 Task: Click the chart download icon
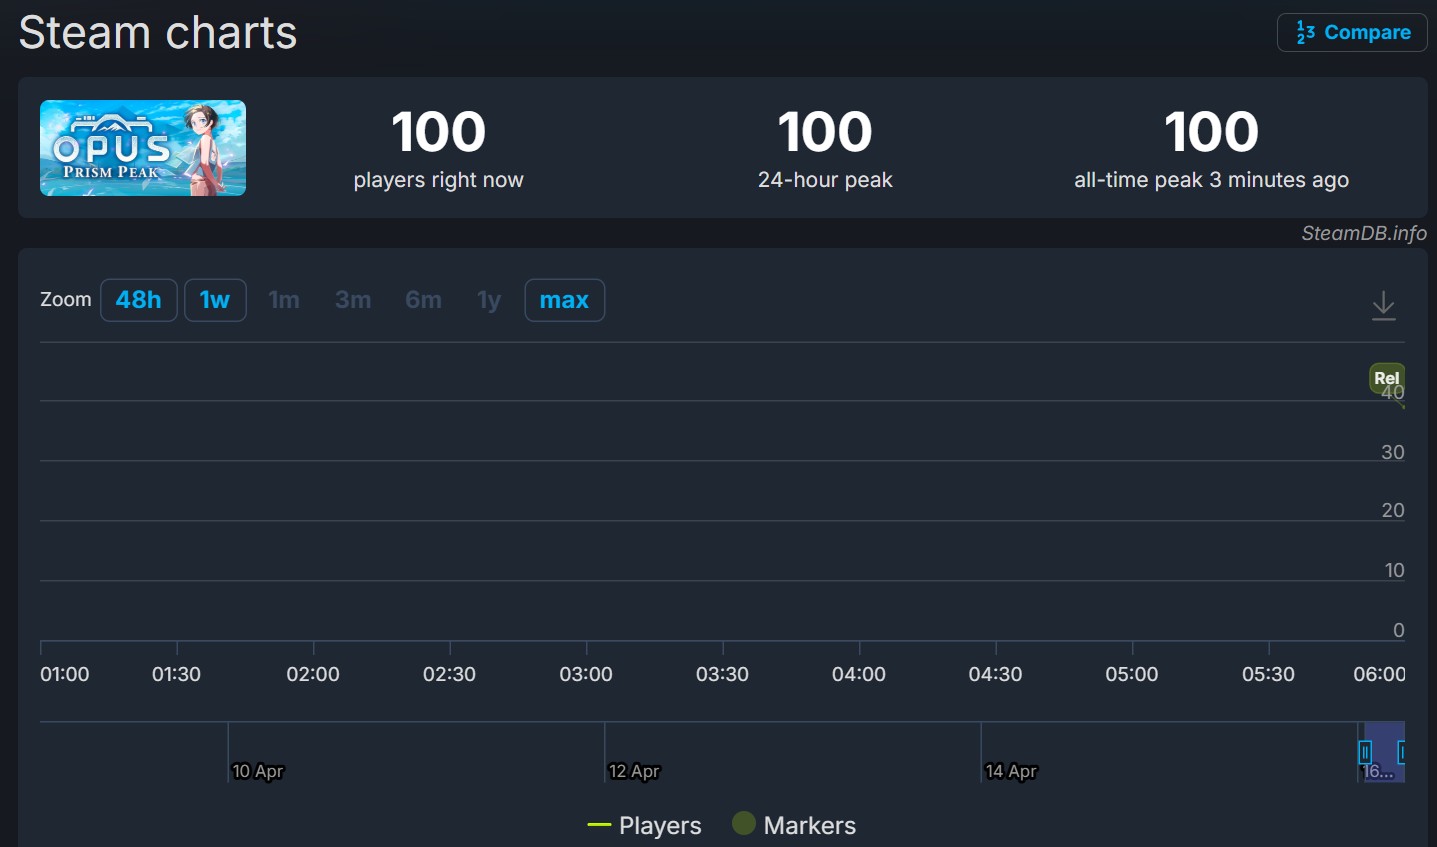click(1383, 305)
